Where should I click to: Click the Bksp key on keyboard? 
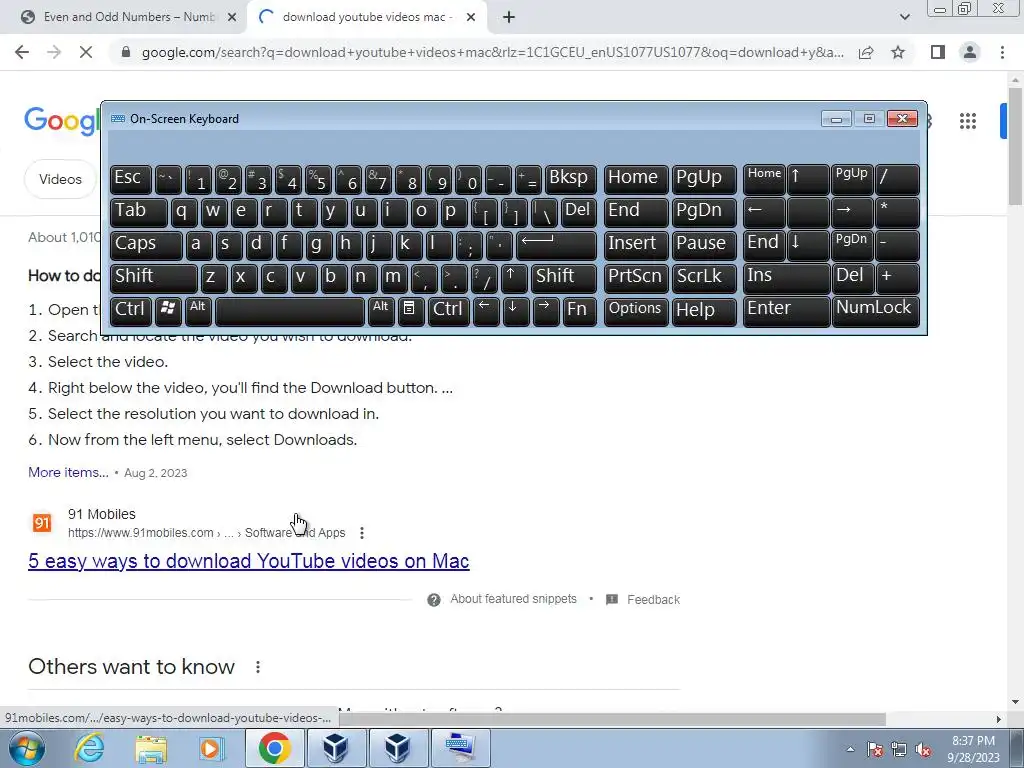(x=570, y=180)
